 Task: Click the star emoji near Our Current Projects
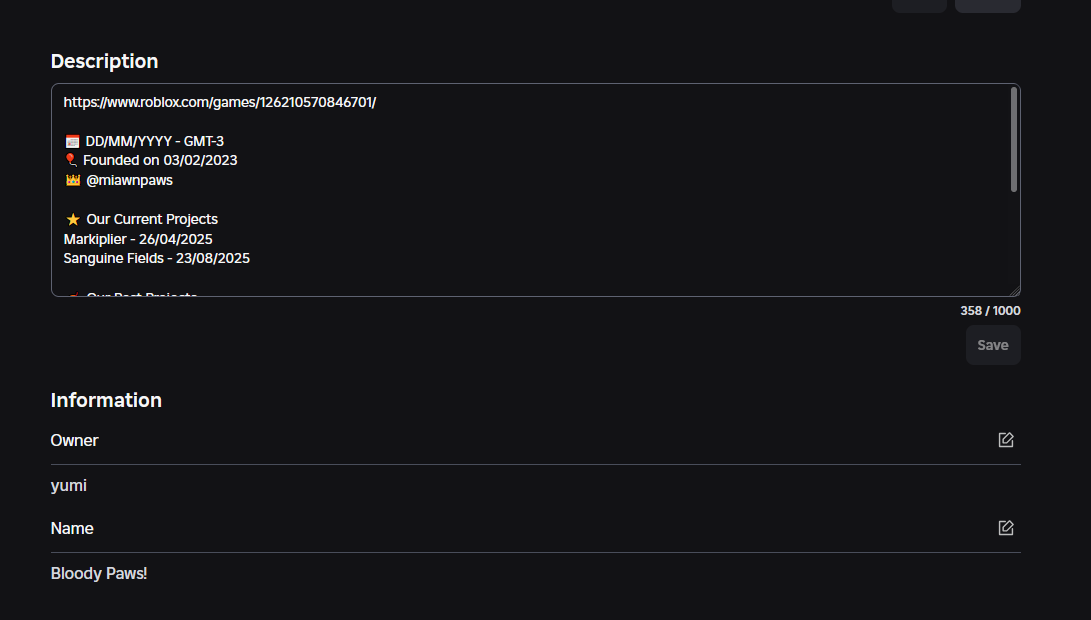(x=72, y=218)
